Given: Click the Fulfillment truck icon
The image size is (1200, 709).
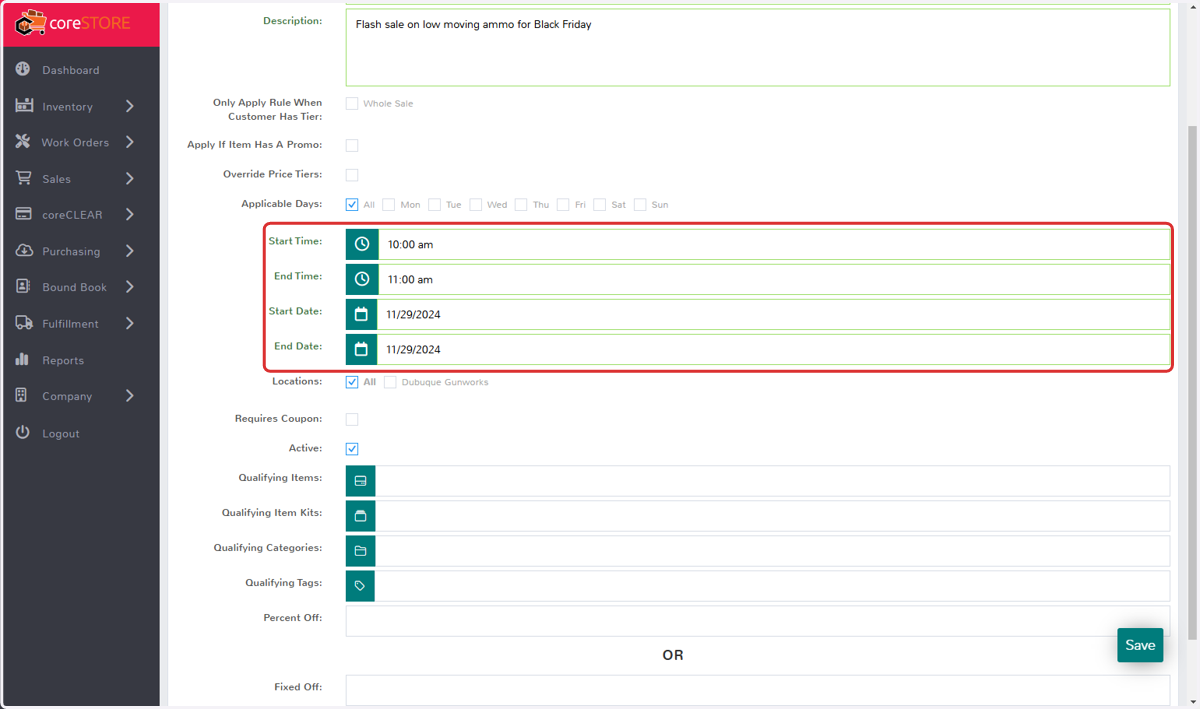Looking at the screenshot, I should 24,323.
